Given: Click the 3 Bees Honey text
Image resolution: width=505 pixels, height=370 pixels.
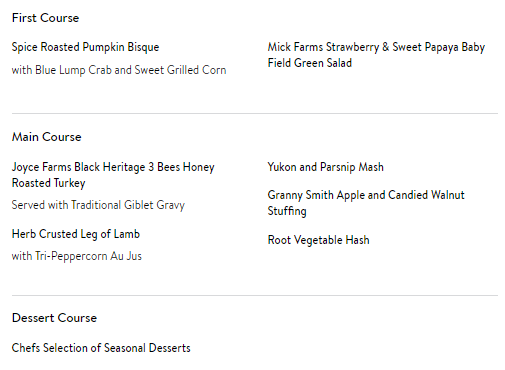Looking at the screenshot, I should click(181, 167).
